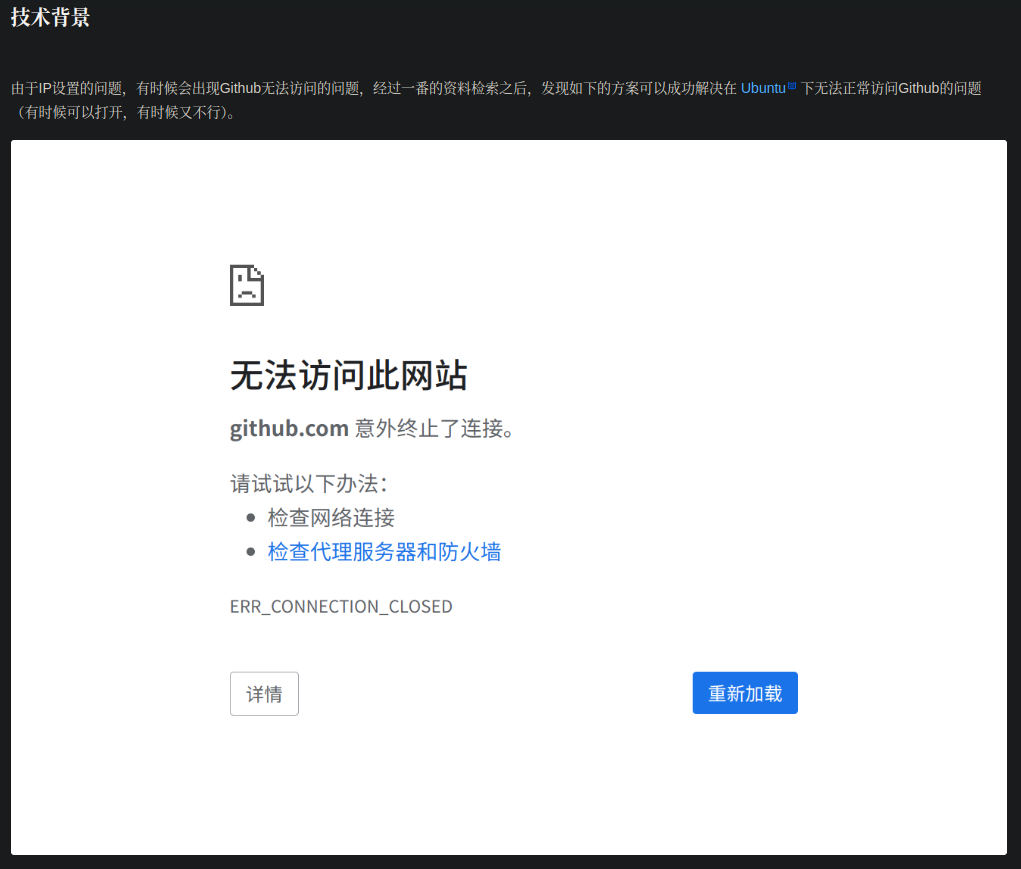Click the embedded Chrome error page screenshot

pos(510,500)
